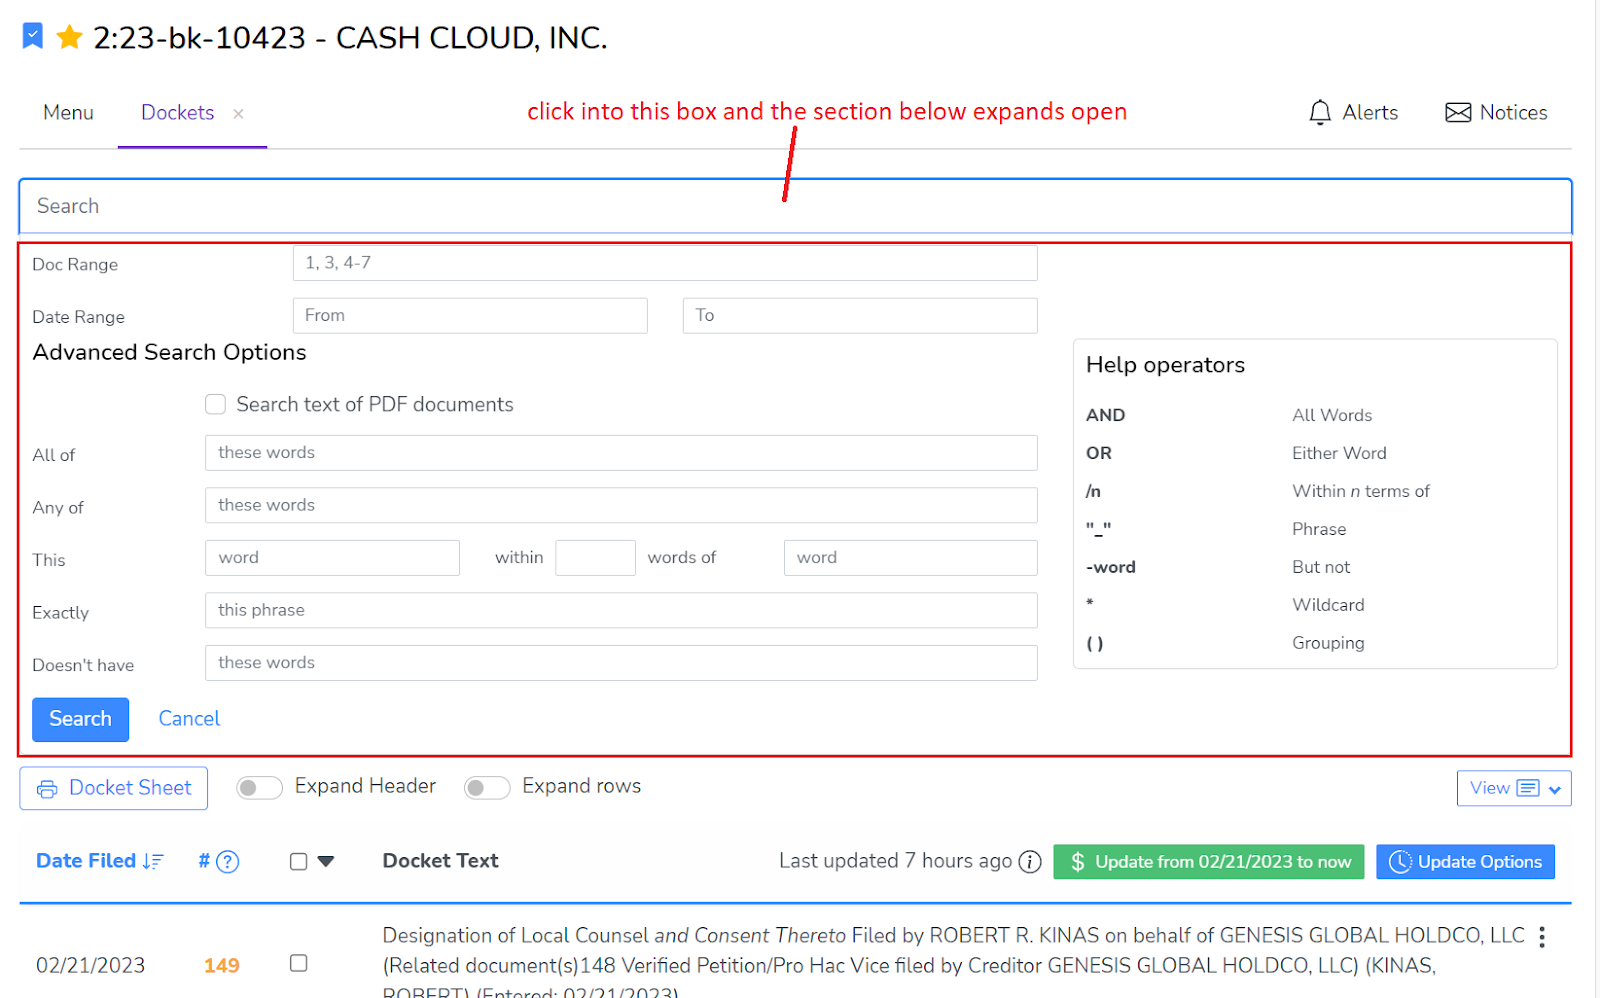
Task: Check the box for docket entry 149
Action: (298, 963)
